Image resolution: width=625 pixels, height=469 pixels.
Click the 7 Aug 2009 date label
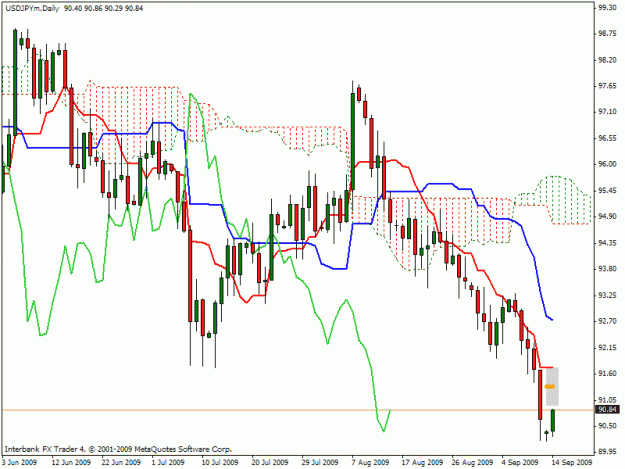tap(371, 462)
